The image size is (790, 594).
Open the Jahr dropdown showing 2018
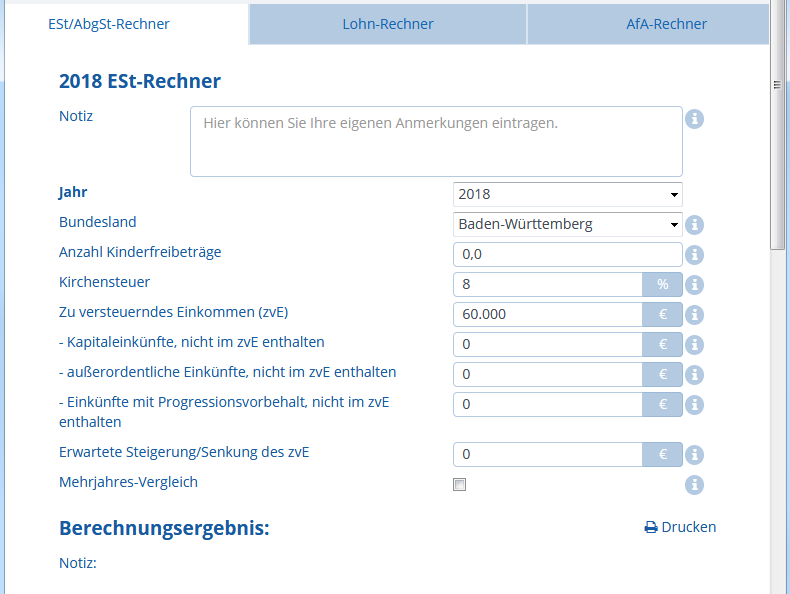click(x=568, y=194)
